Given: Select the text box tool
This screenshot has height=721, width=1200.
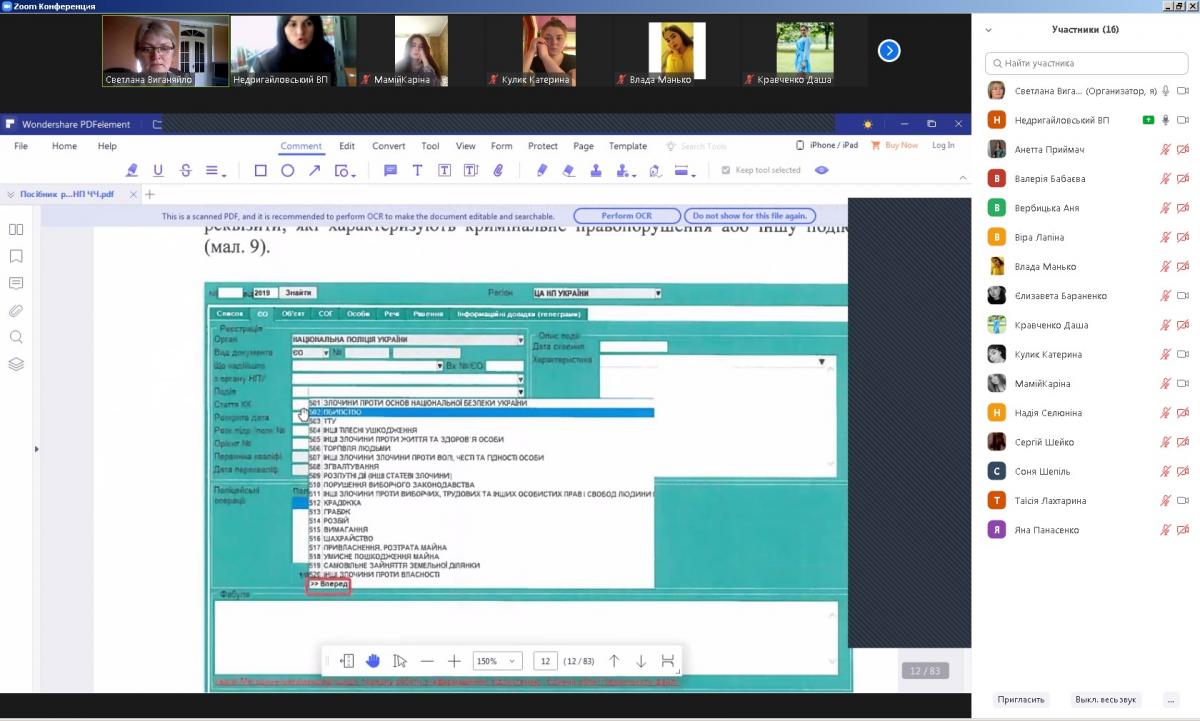Looking at the screenshot, I should 444,171.
